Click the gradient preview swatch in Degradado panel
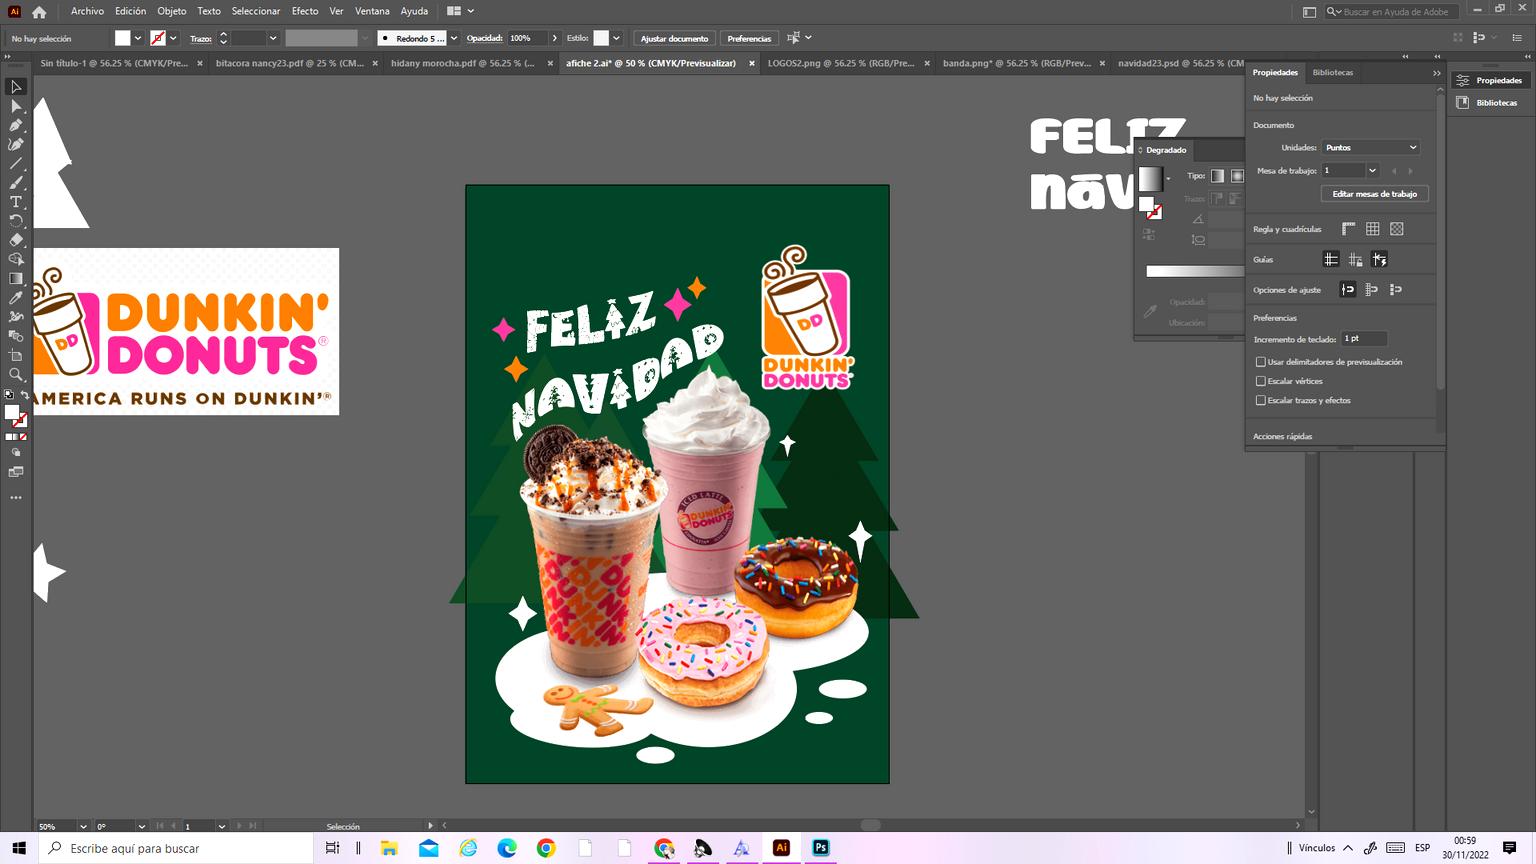 point(1150,178)
